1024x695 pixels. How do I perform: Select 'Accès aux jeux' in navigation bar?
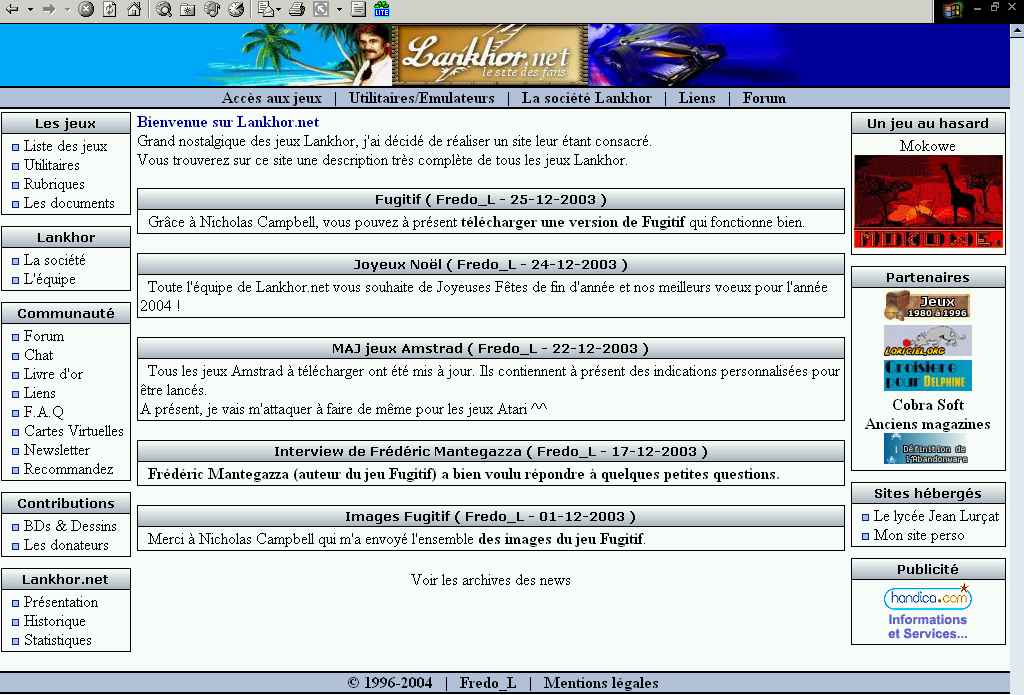coord(271,98)
